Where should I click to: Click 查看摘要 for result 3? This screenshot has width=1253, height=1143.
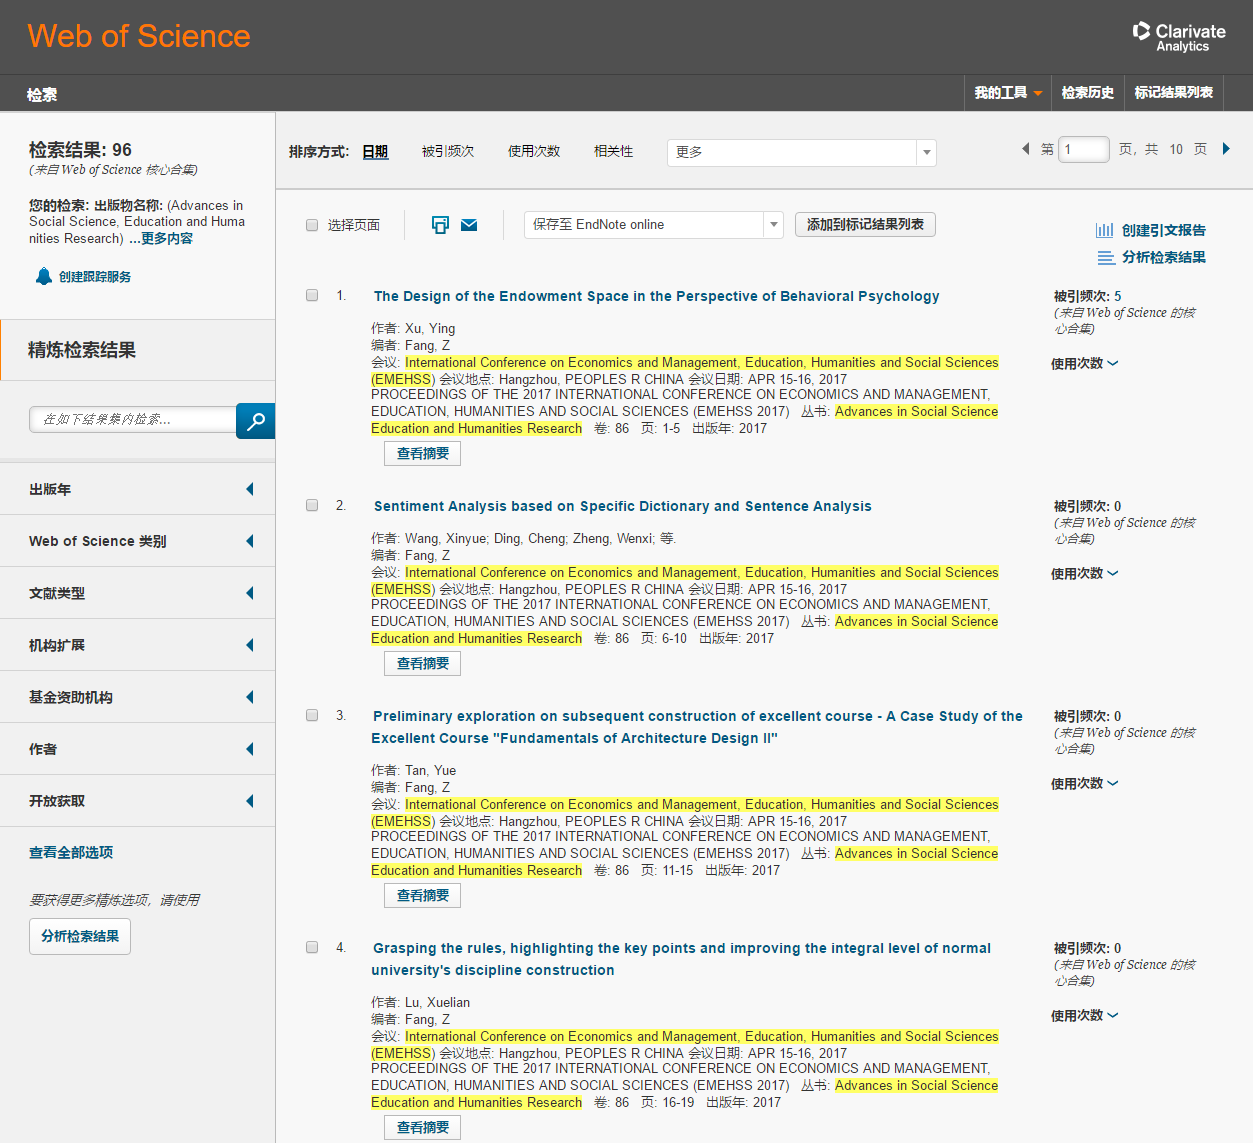tap(422, 896)
